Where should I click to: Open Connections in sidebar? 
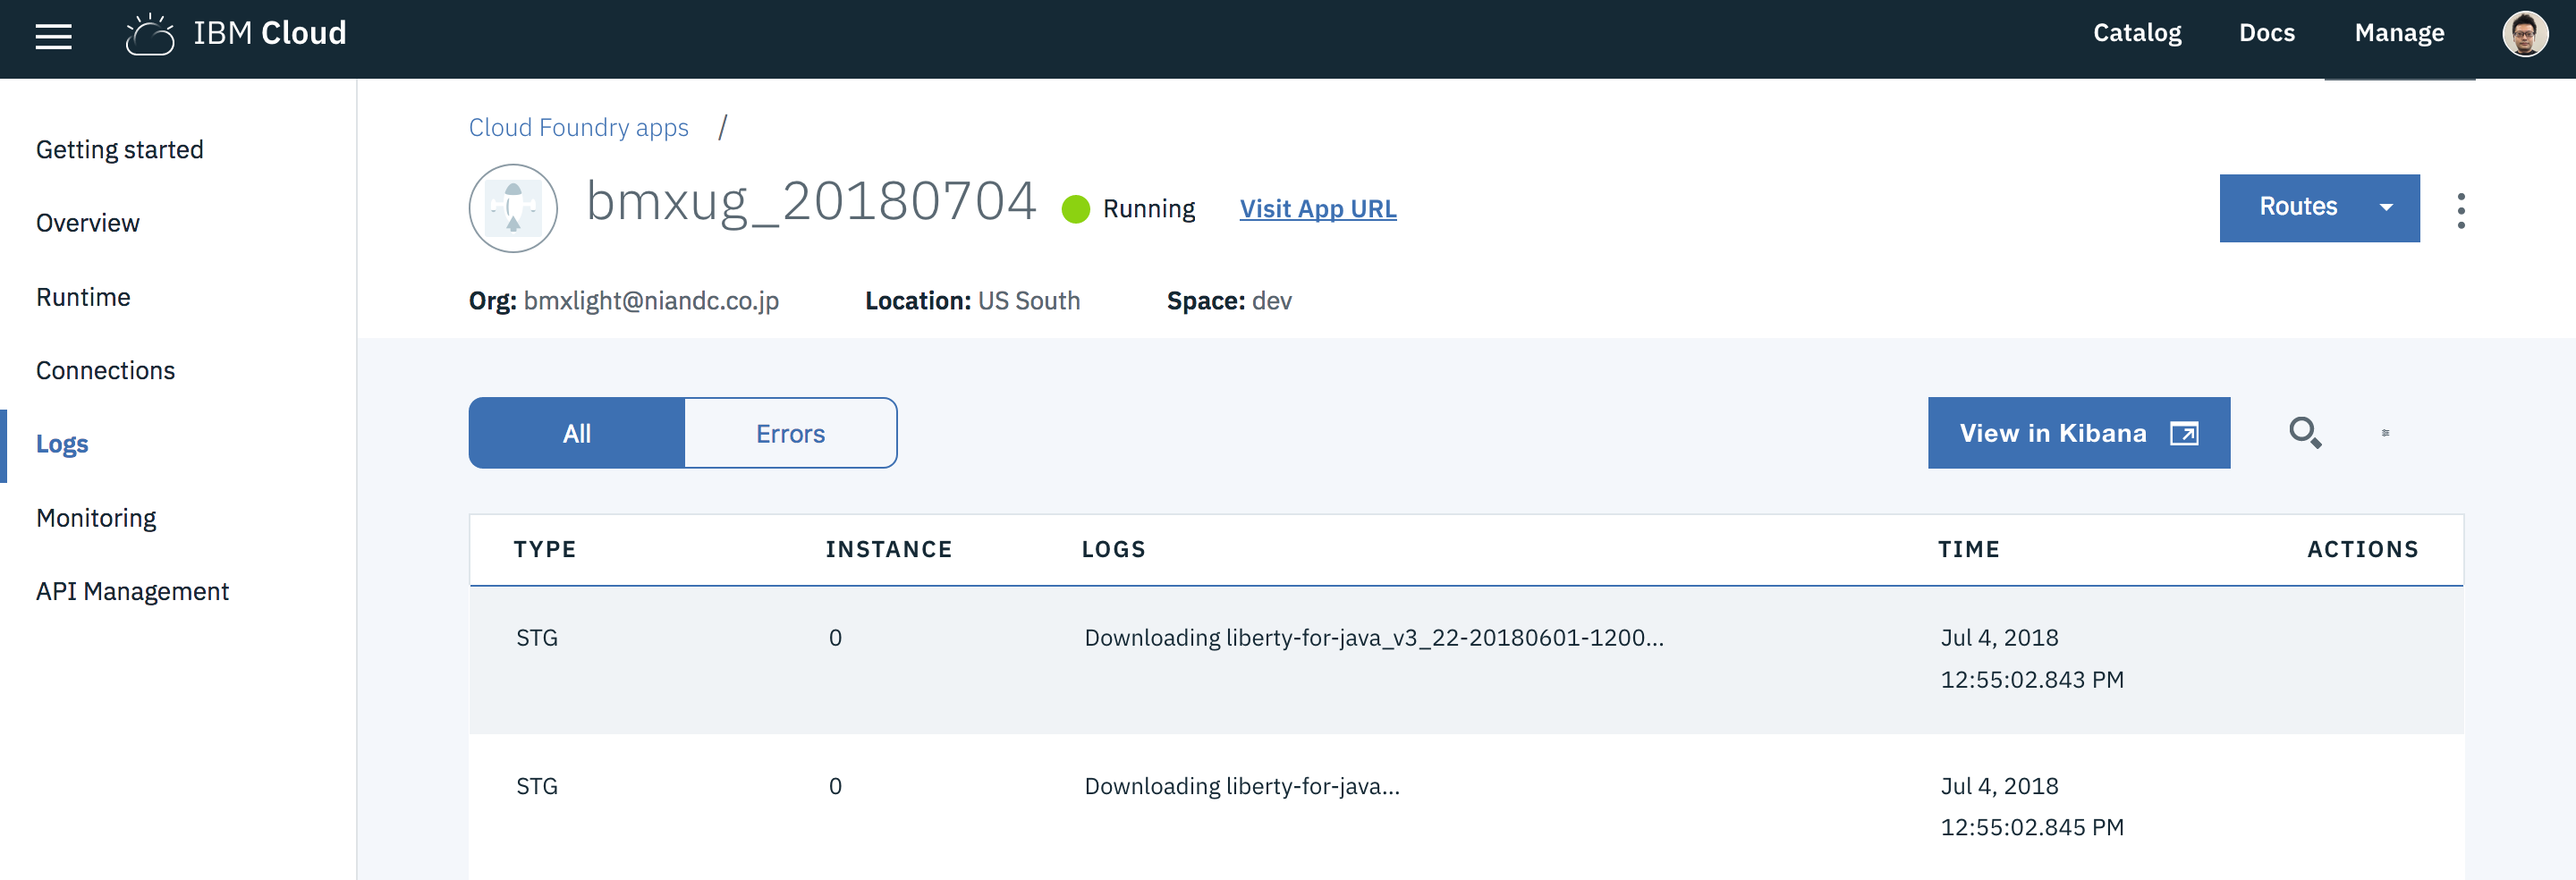click(106, 371)
